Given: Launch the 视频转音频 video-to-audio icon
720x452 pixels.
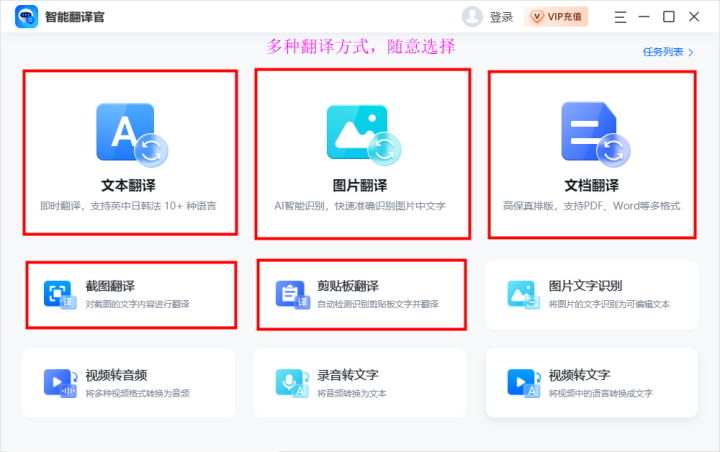Looking at the screenshot, I should point(59,383).
